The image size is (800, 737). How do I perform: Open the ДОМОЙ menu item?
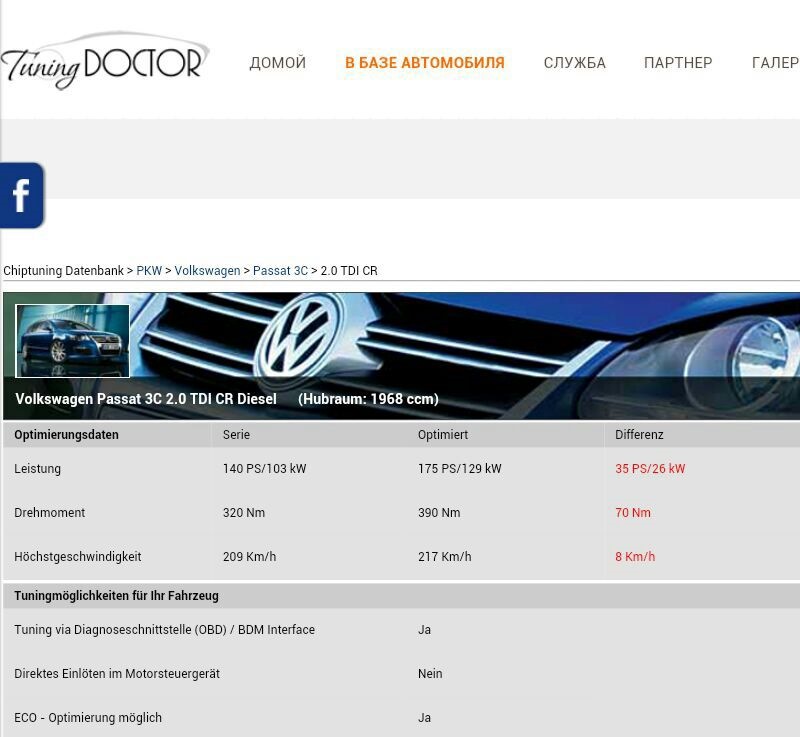278,63
